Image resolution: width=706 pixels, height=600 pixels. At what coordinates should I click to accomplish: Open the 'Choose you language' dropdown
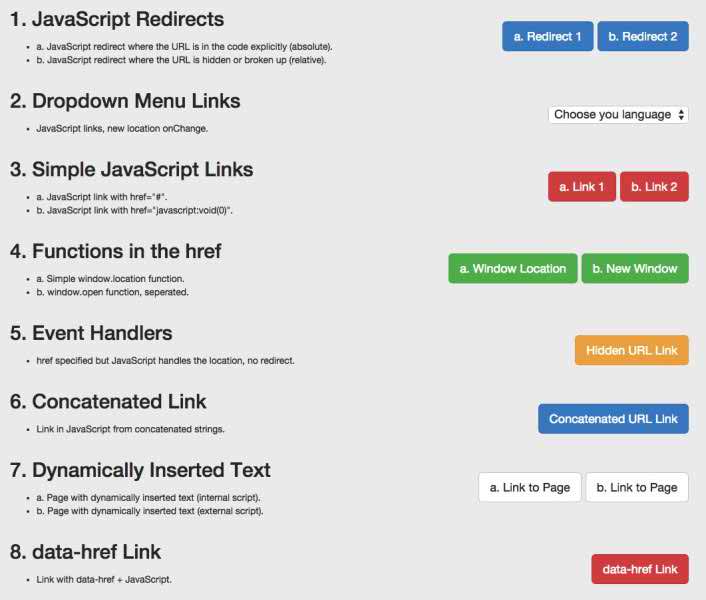tap(618, 114)
